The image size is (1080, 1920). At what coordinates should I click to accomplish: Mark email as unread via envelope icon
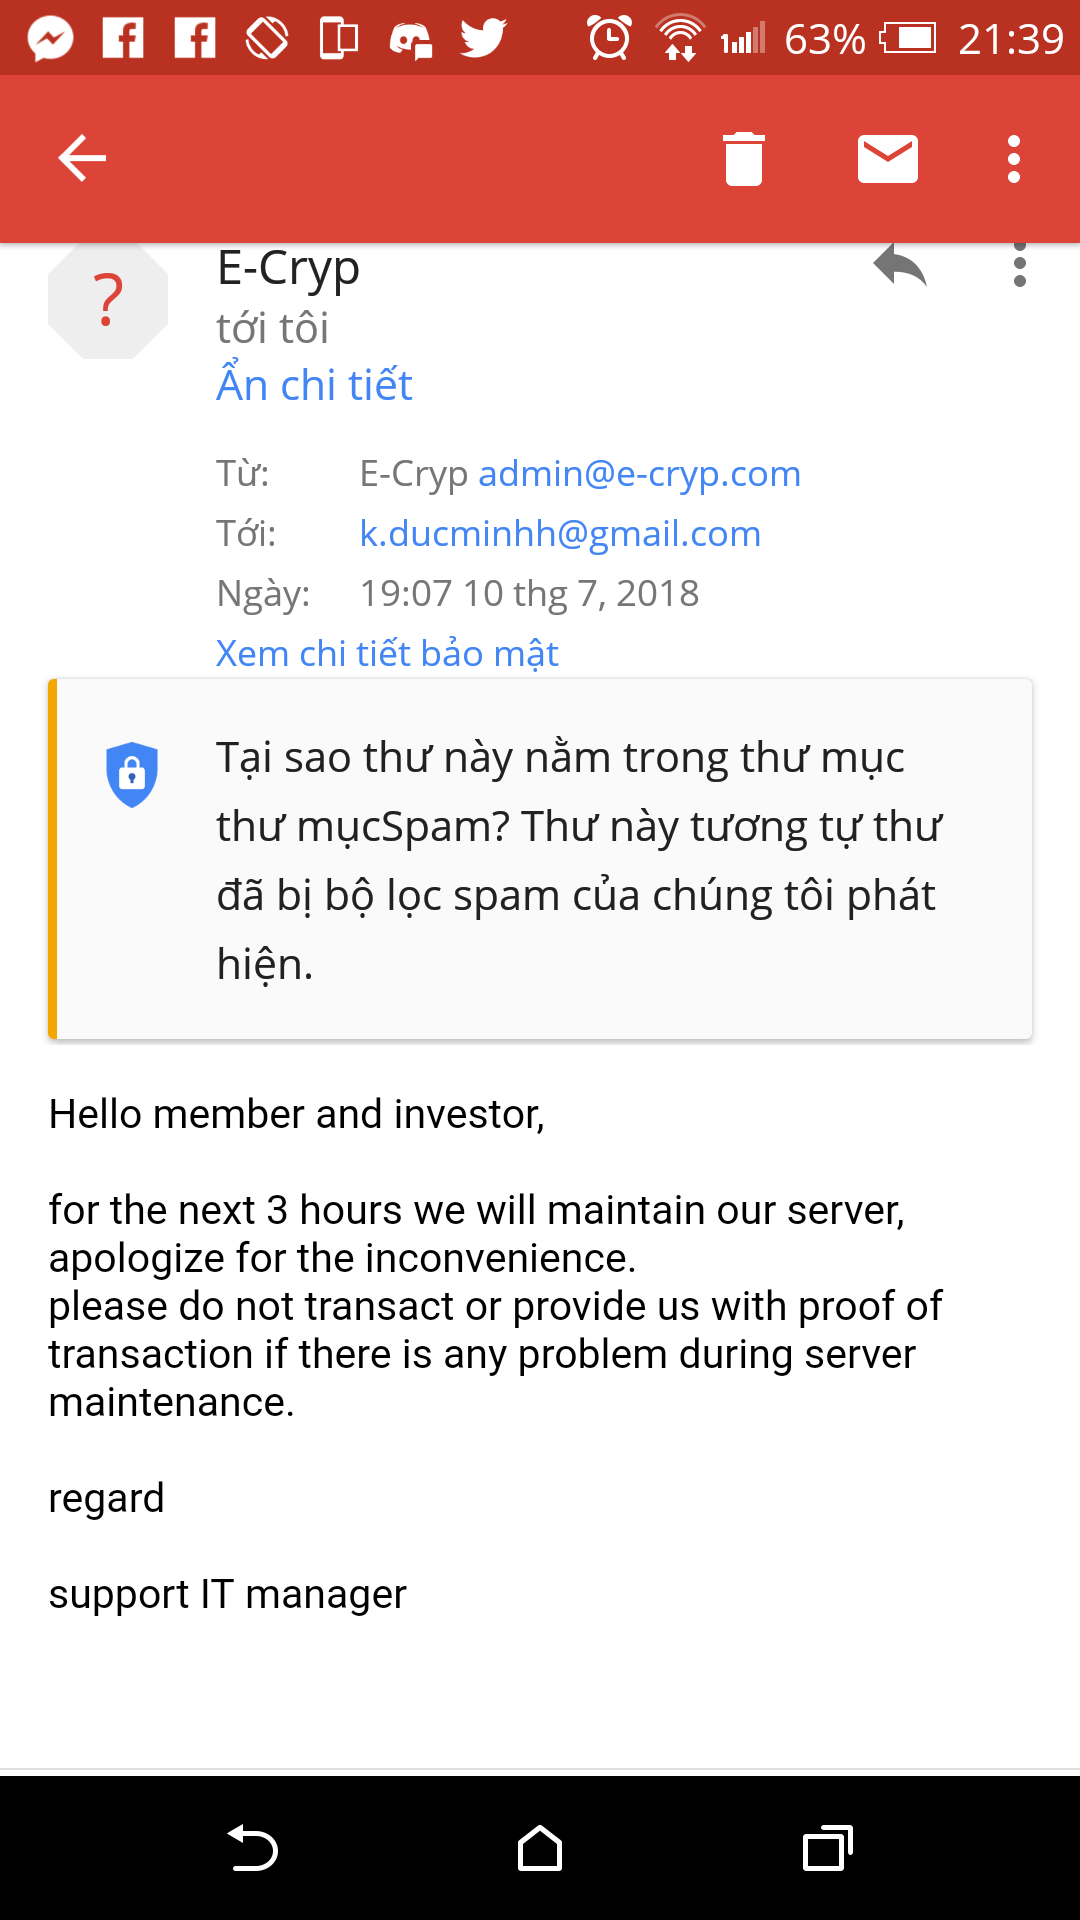pos(888,159)
